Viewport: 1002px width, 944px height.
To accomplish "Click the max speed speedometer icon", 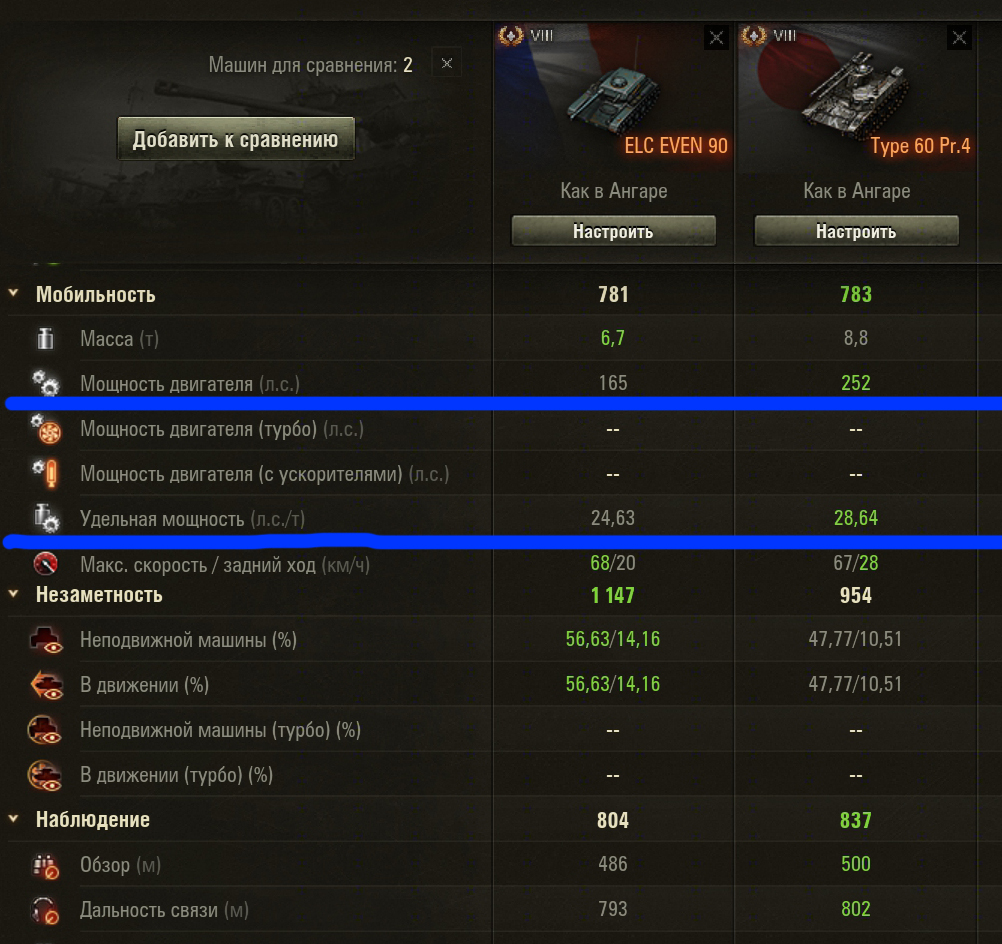I will (x=46, y=564).
